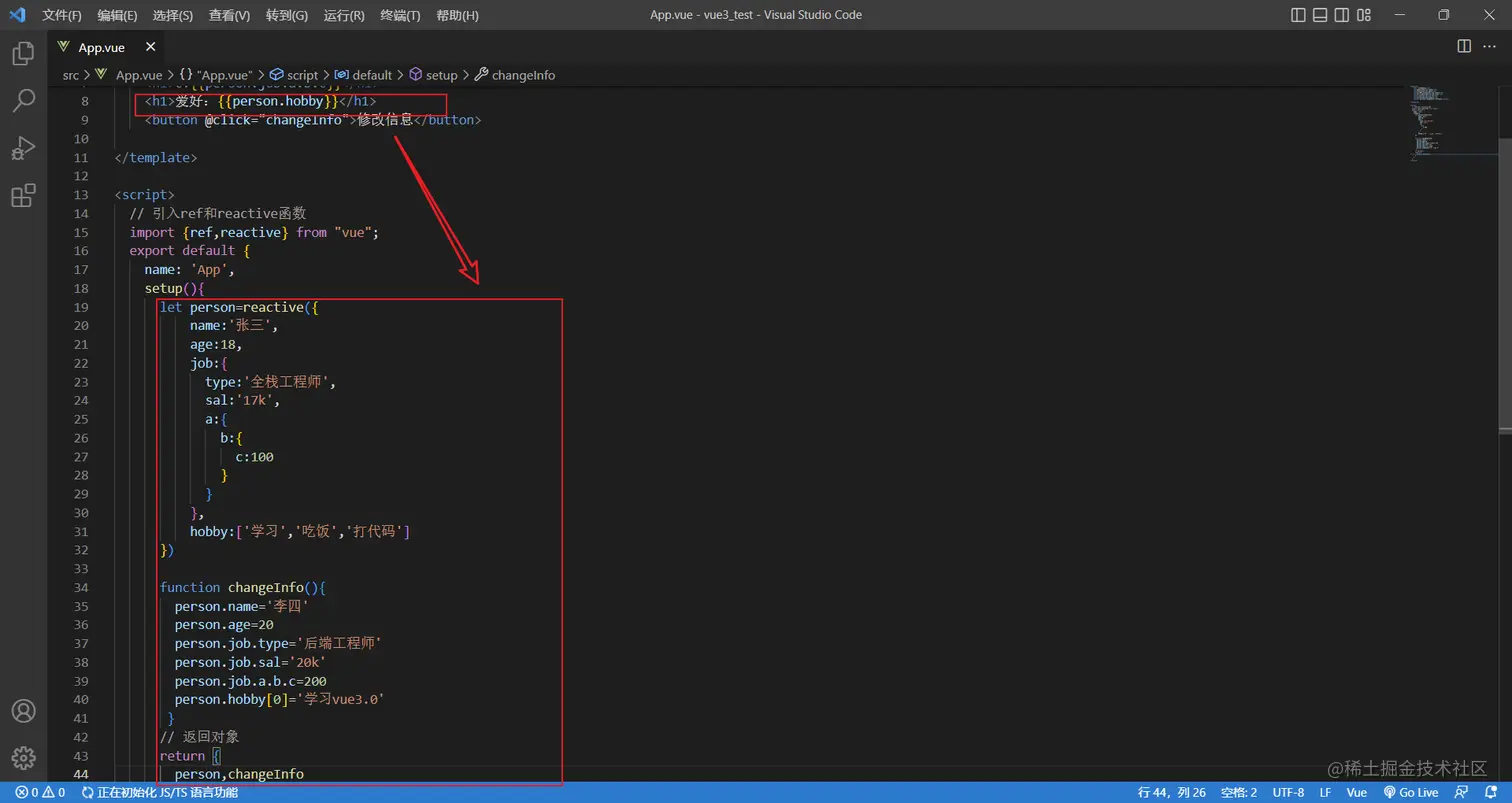Click 'person,changeInfo' on line 44
1512x803 pixels.
239,774
